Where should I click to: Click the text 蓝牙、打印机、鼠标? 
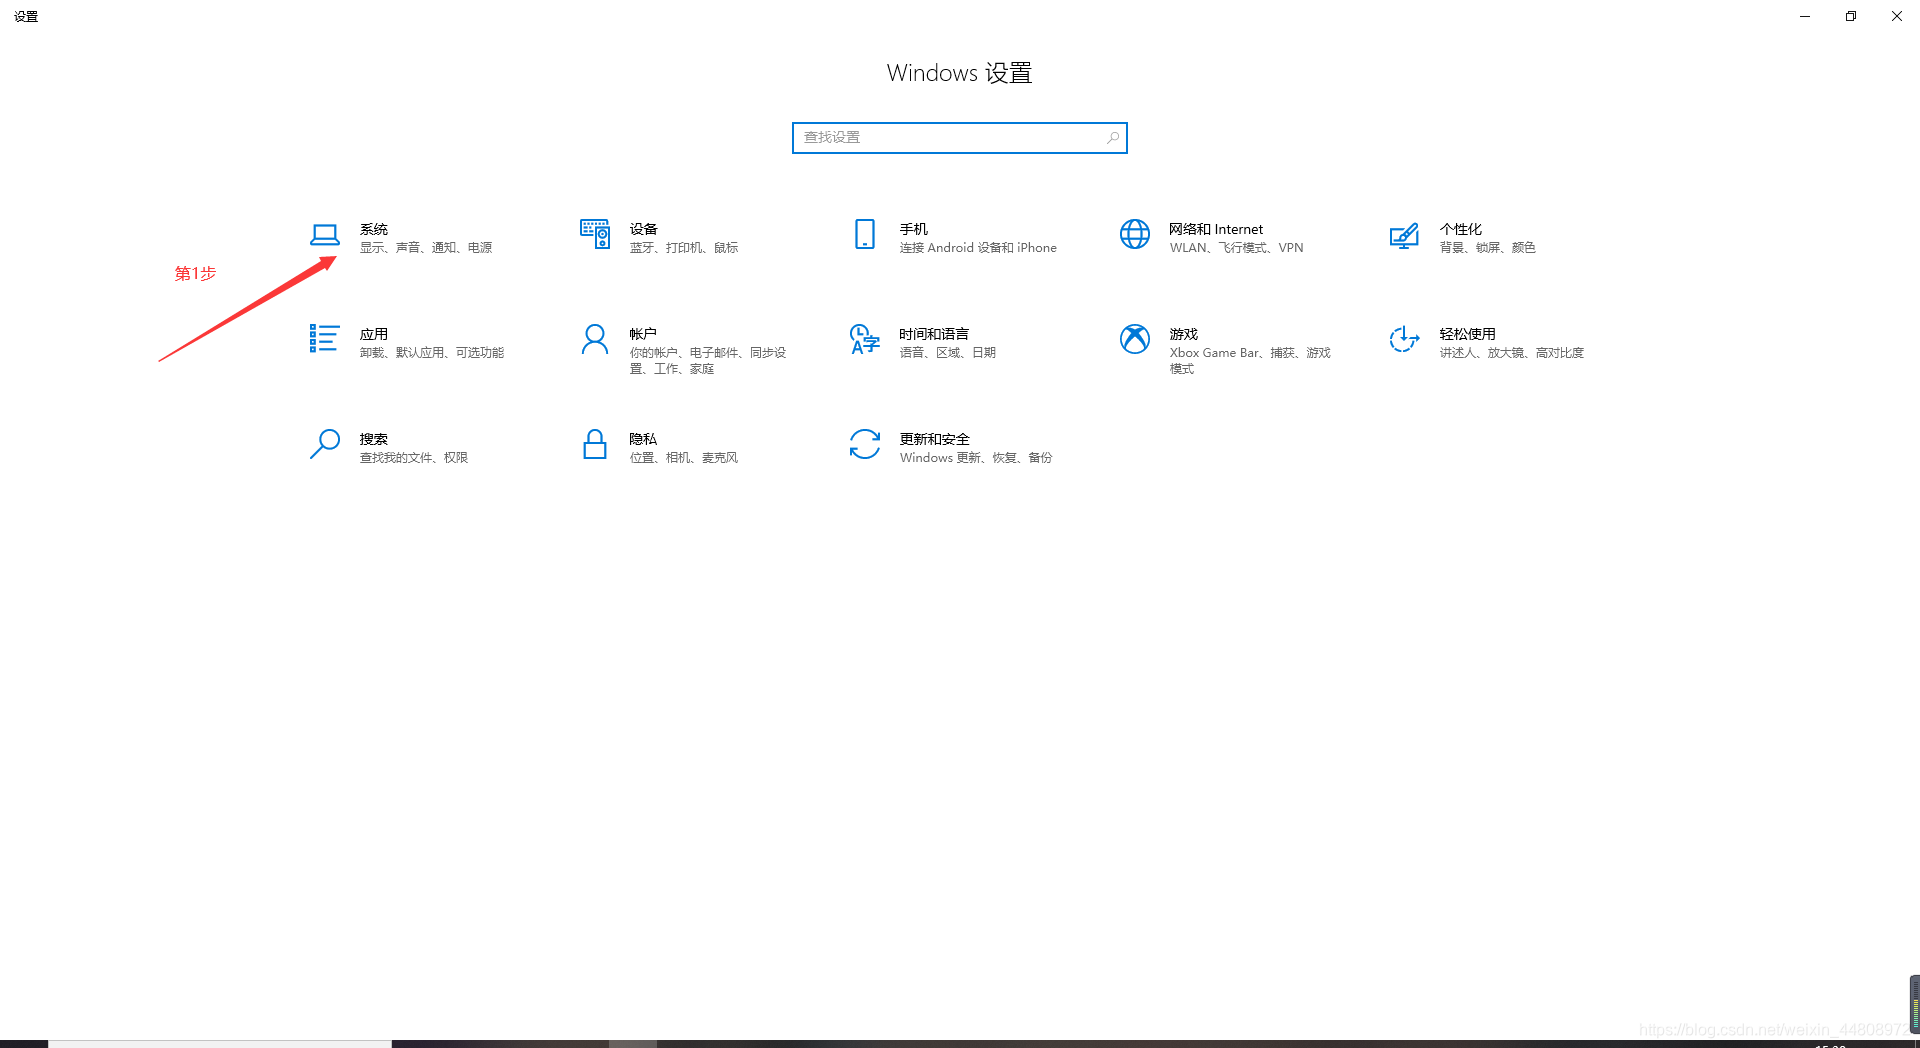click(x=684, y=248)
